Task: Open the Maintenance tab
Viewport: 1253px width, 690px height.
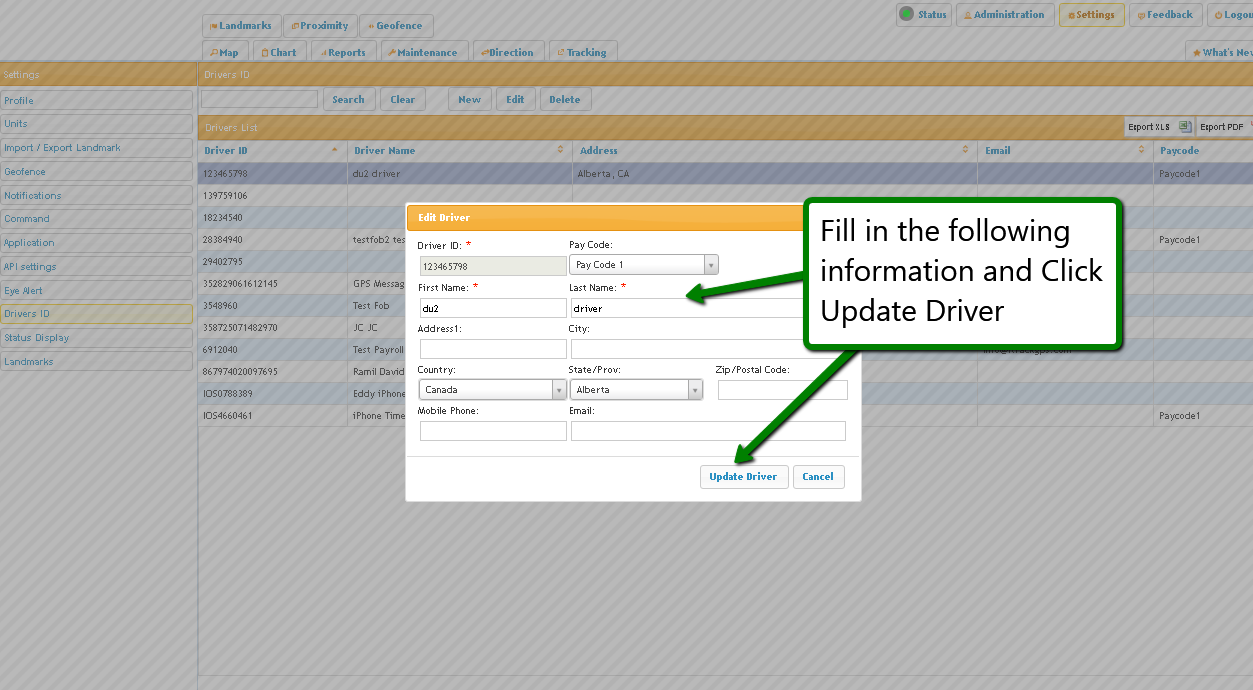Action: pyautogui.click(x=423, y=52)
